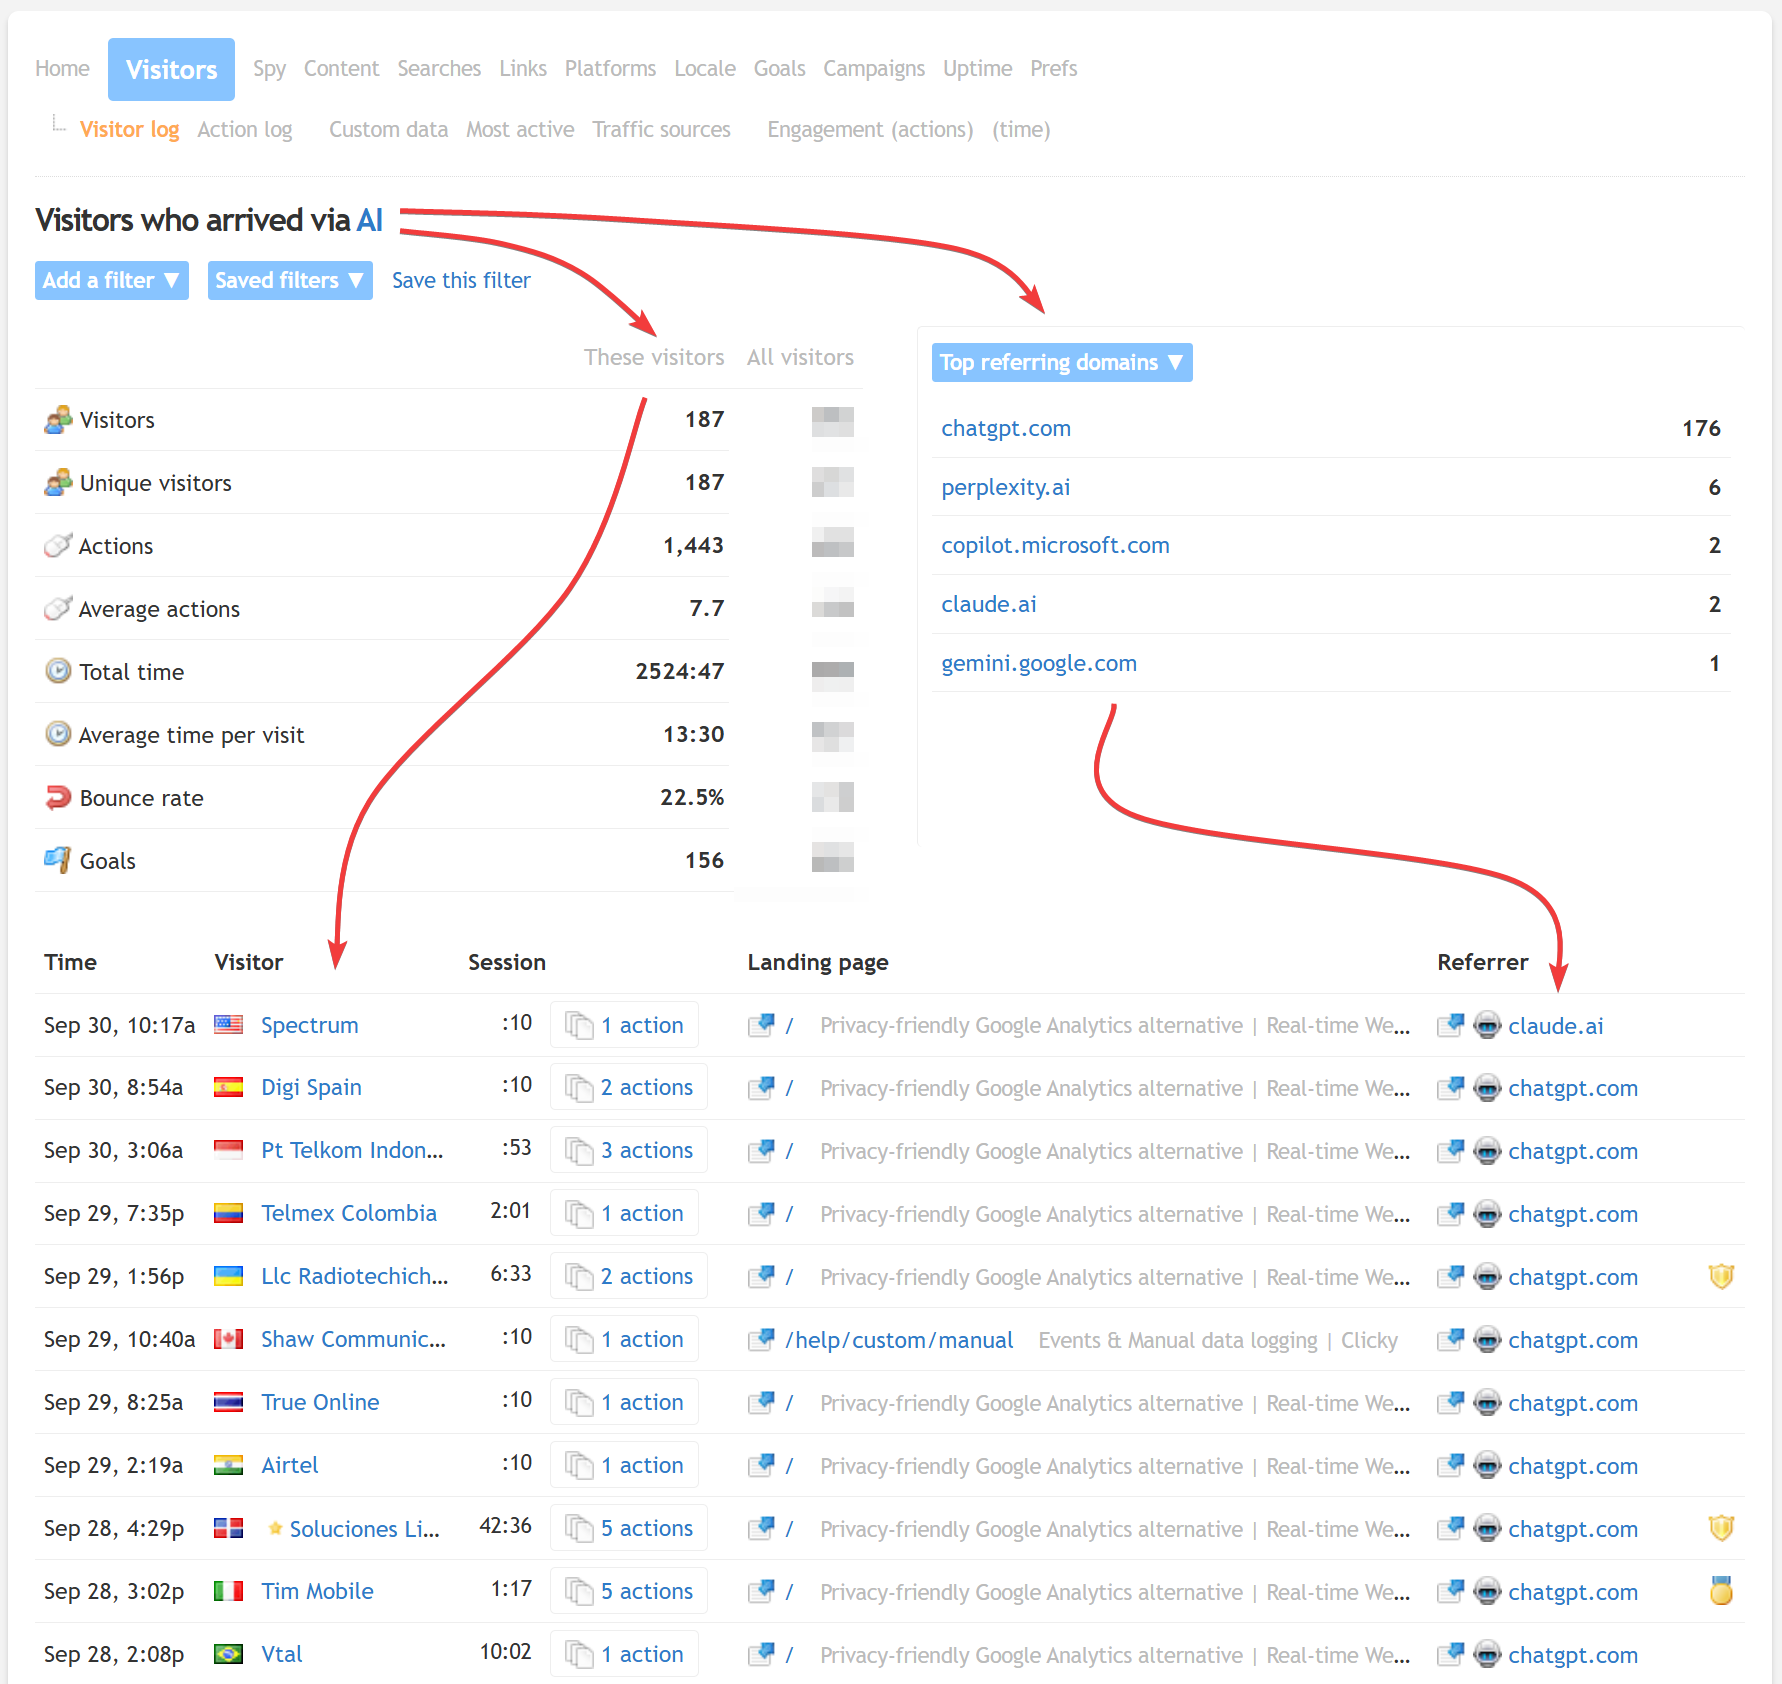The width and height of the screenshot is (1782, 1684).
Task: Click the Visitors people icon in the stats table
Action: (x=59, y=419)
